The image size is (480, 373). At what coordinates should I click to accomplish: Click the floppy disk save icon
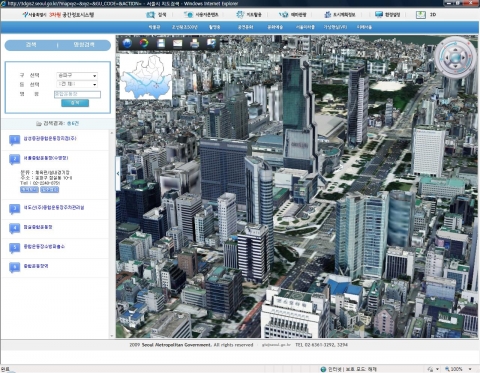(x=161, y=43)
